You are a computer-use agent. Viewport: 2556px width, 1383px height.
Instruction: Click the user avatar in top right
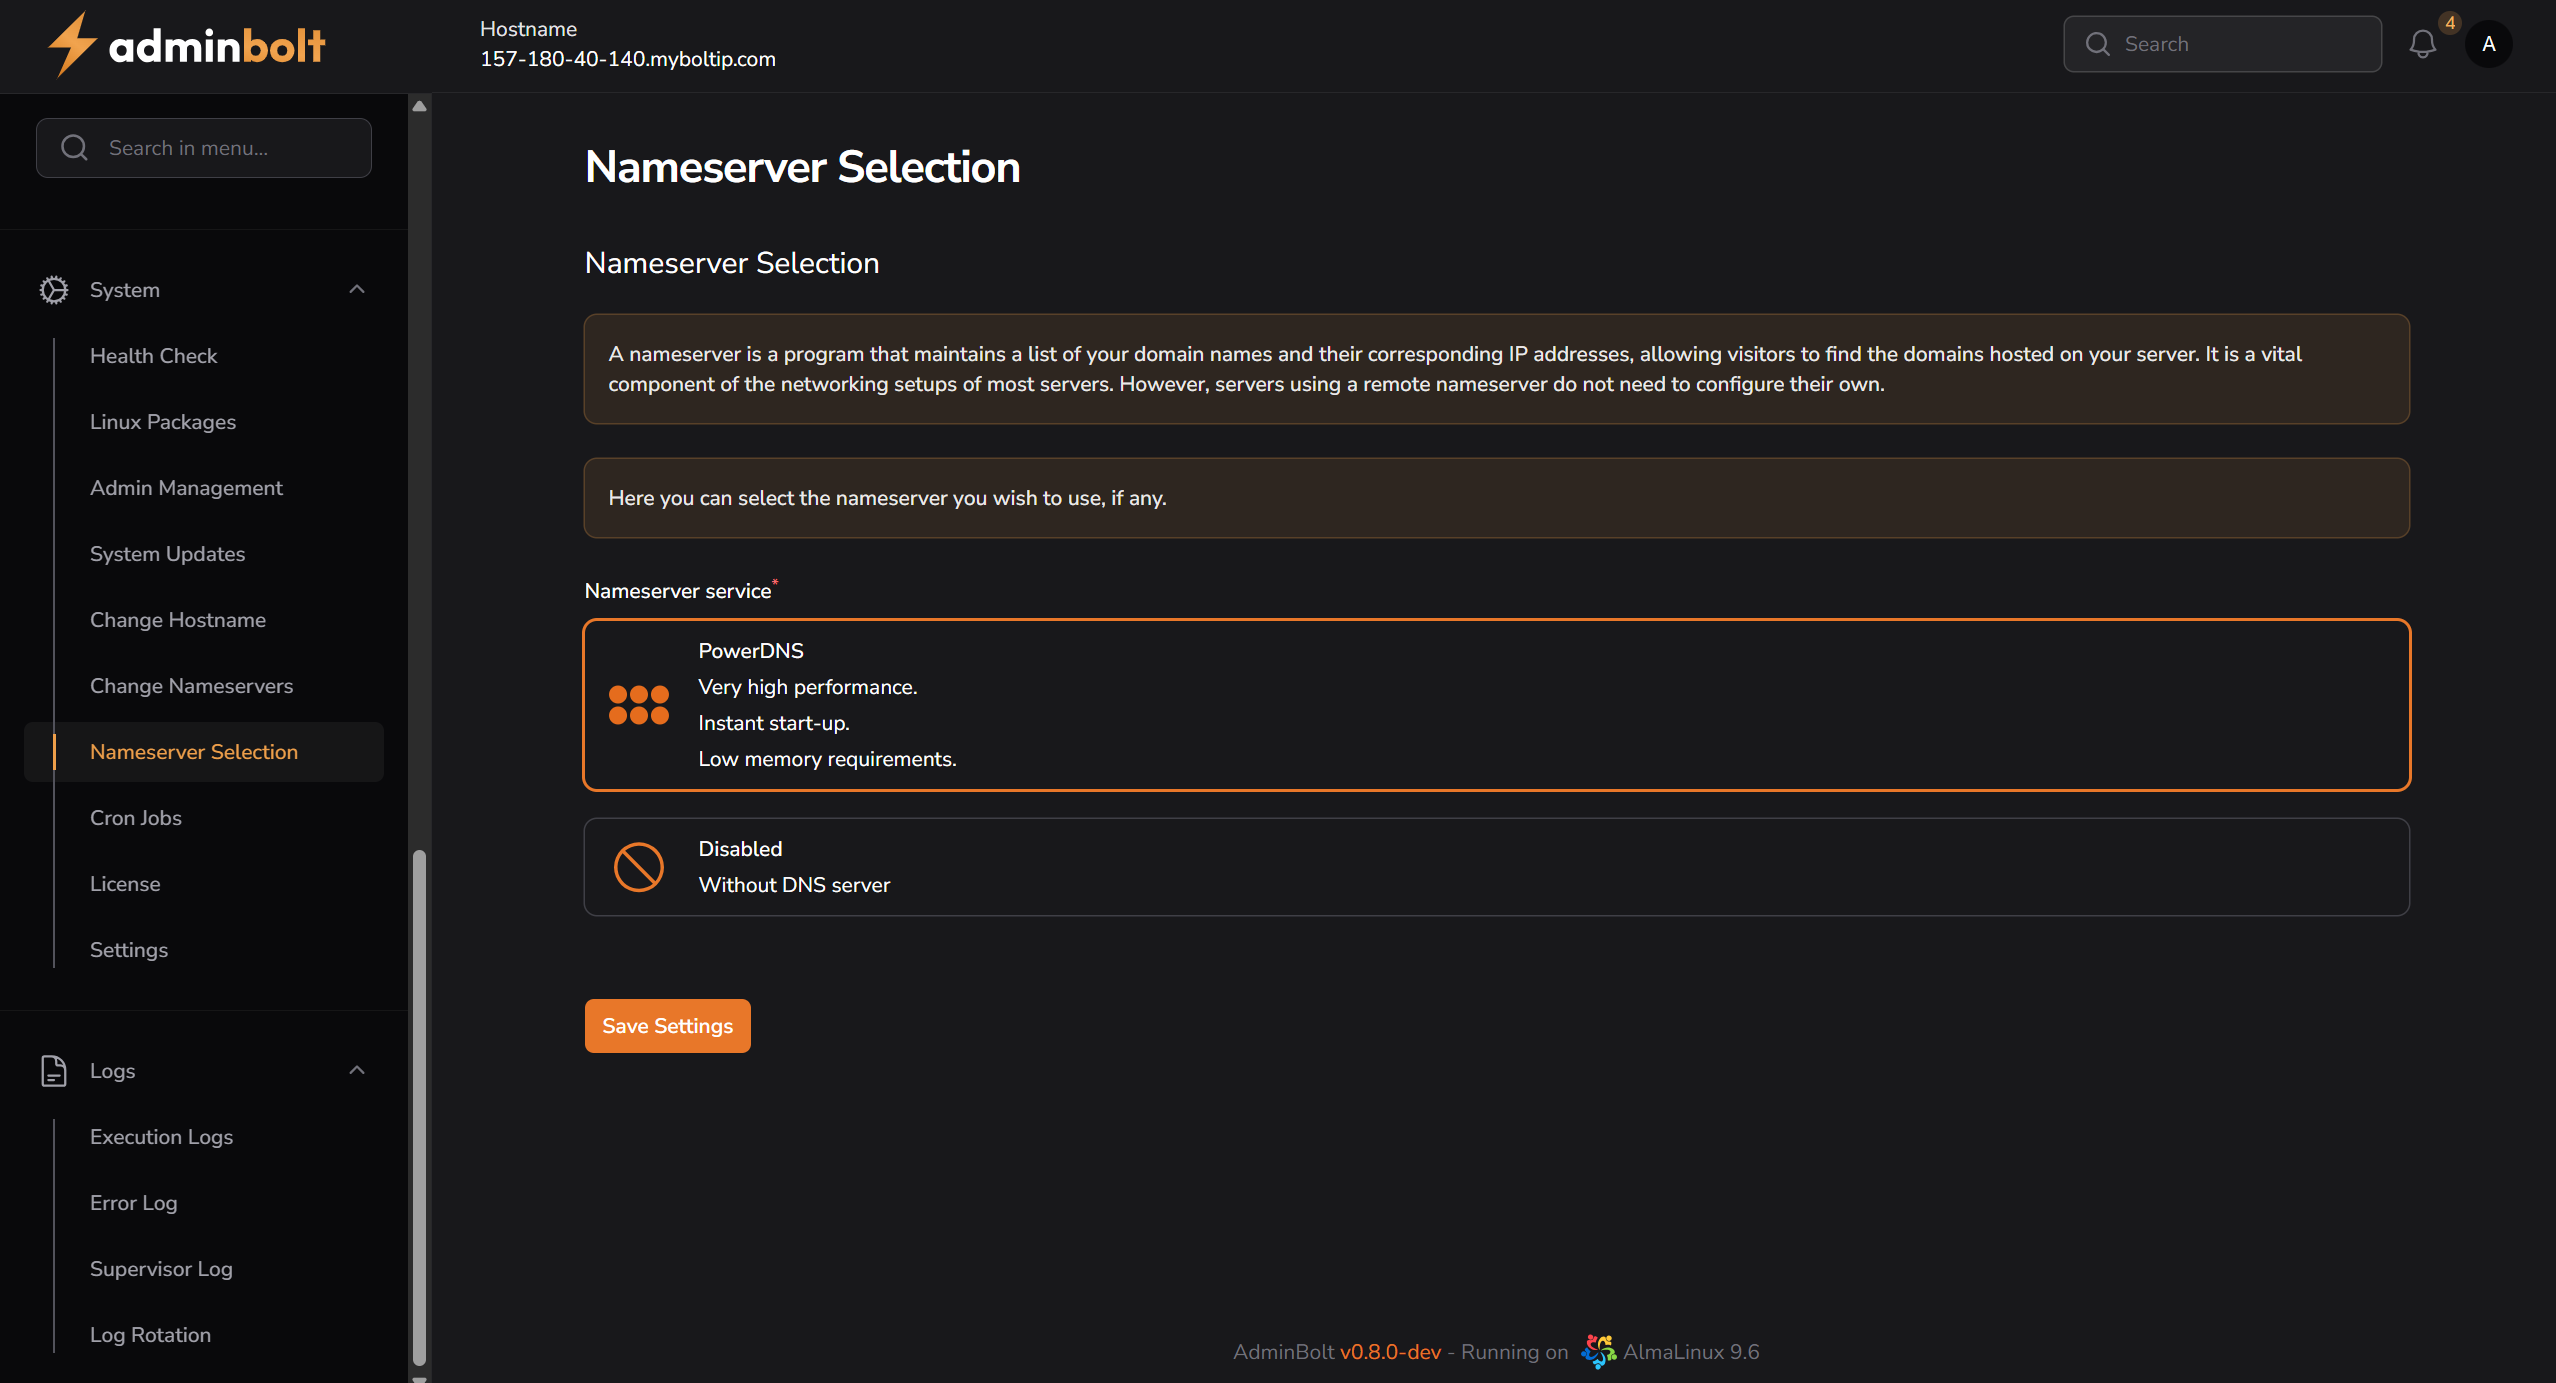2490,43
